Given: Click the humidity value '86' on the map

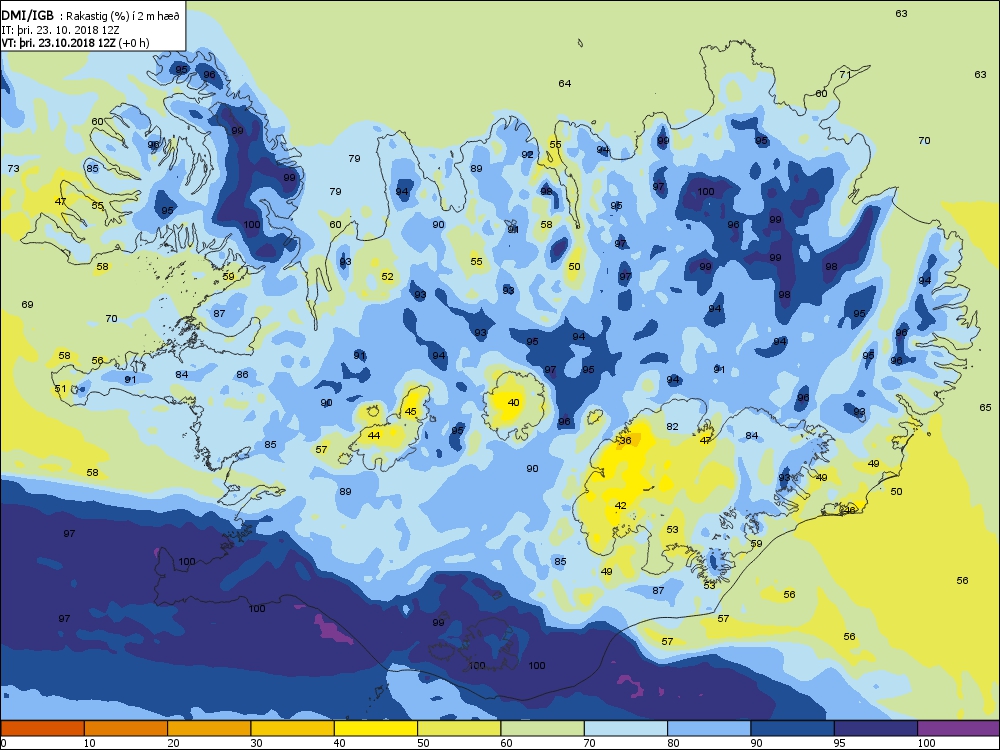Looking at the screenshot, I should (x=242, y=374).
